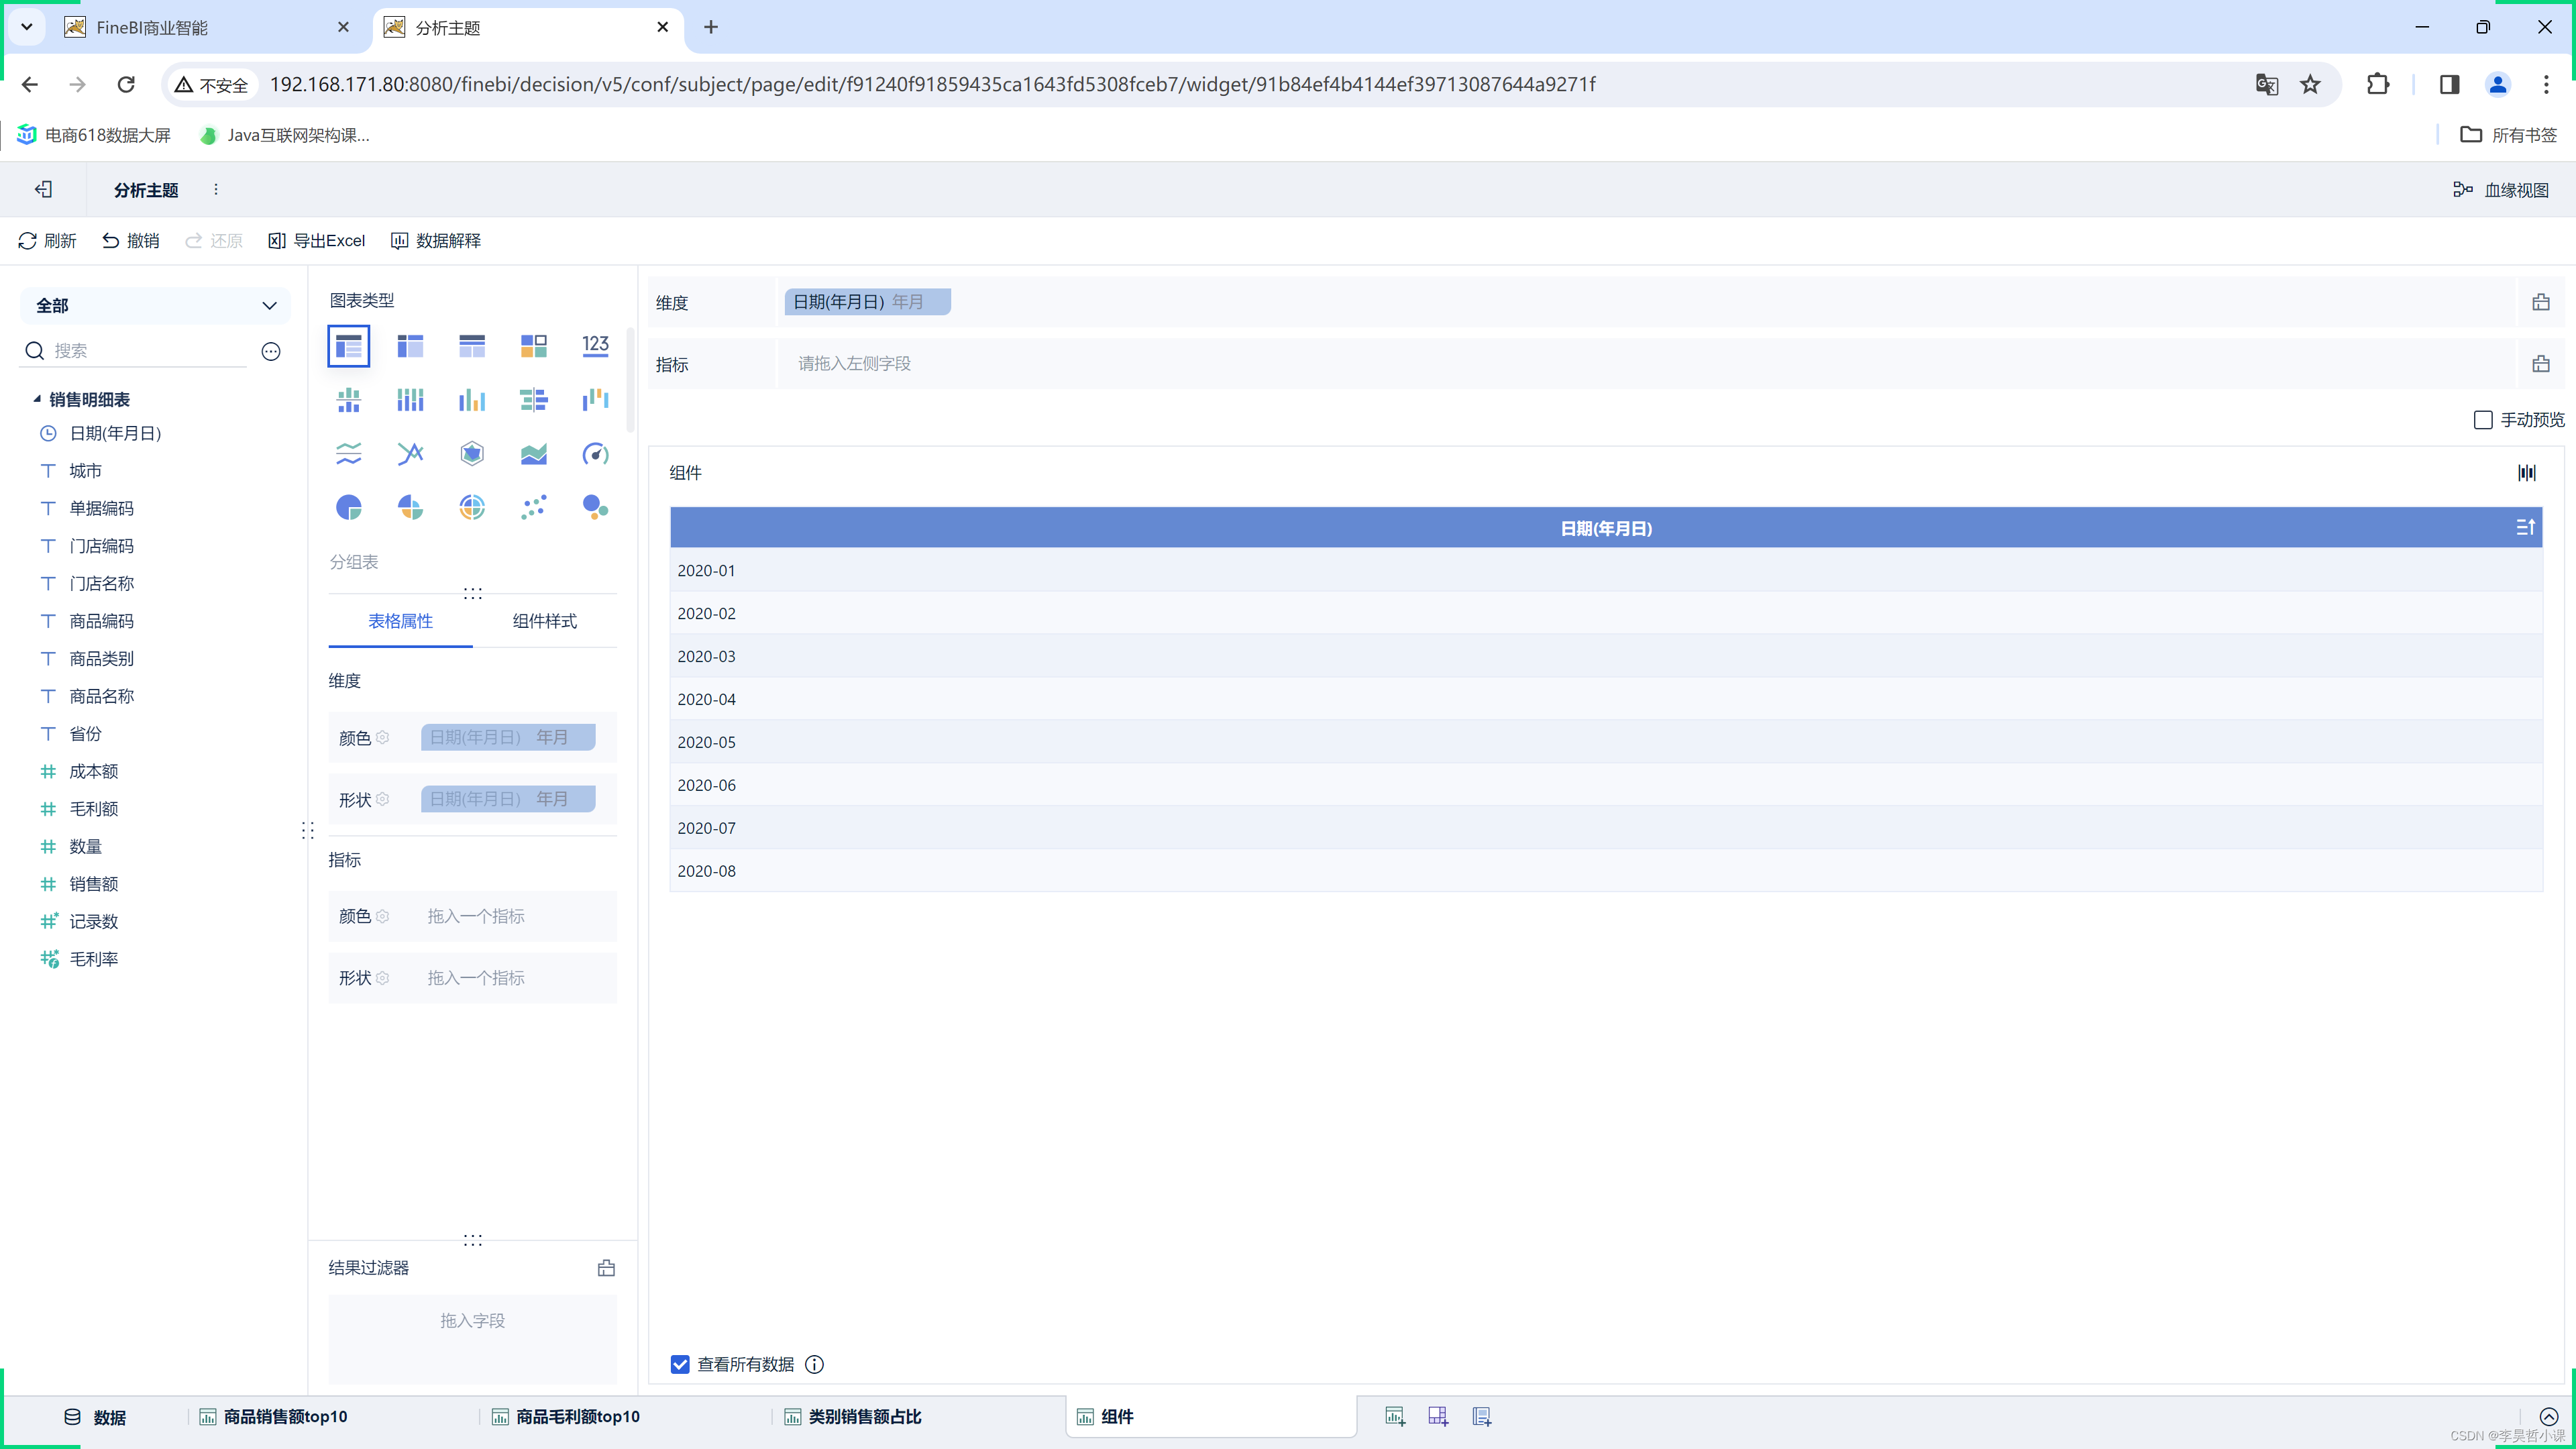Select the partitioned column chart type

[348, 400]
